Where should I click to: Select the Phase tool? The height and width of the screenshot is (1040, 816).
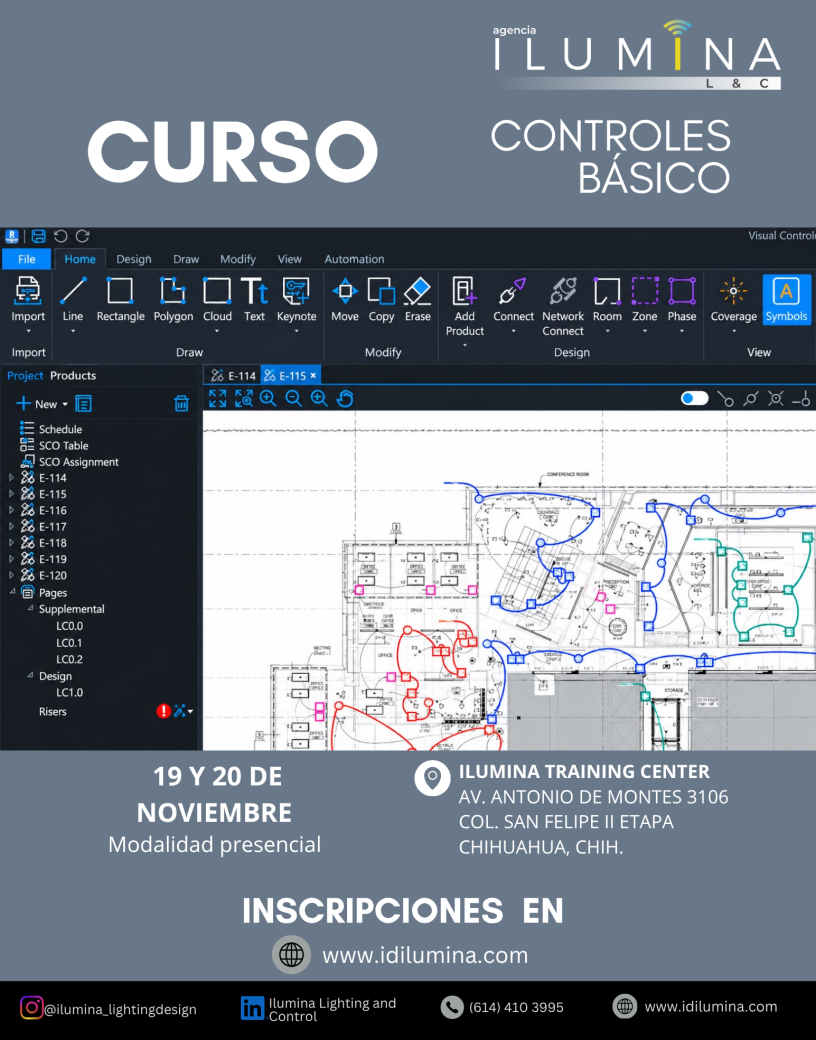pos(682,300)
